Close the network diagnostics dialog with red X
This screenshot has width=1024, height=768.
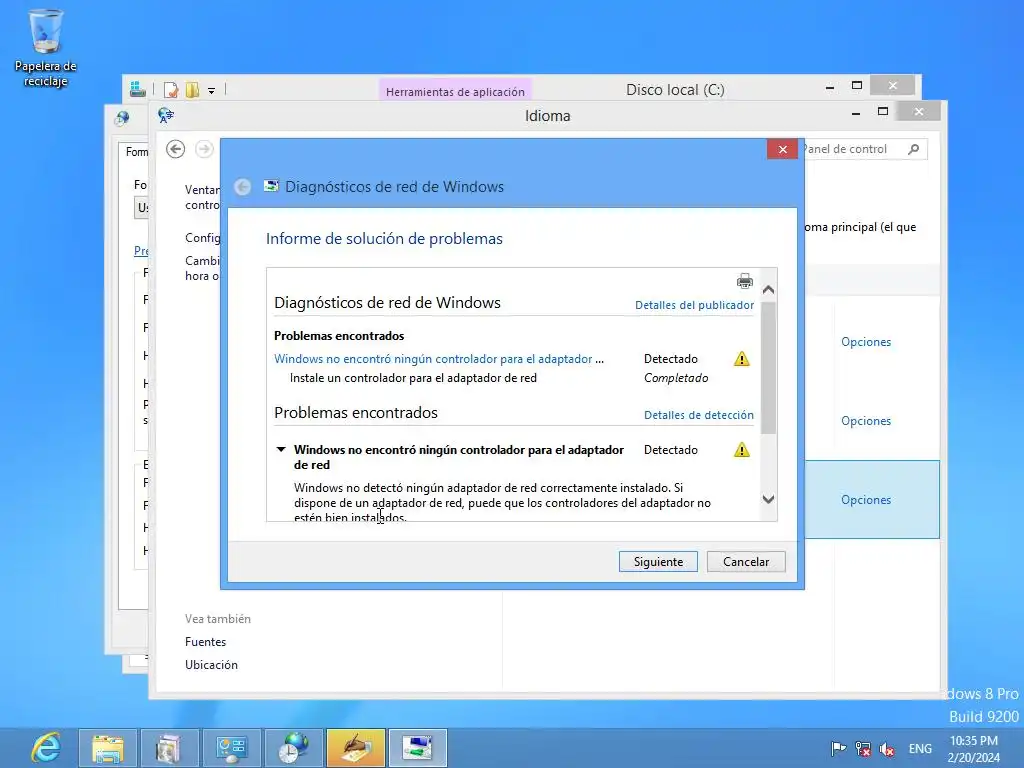(782, 150)
